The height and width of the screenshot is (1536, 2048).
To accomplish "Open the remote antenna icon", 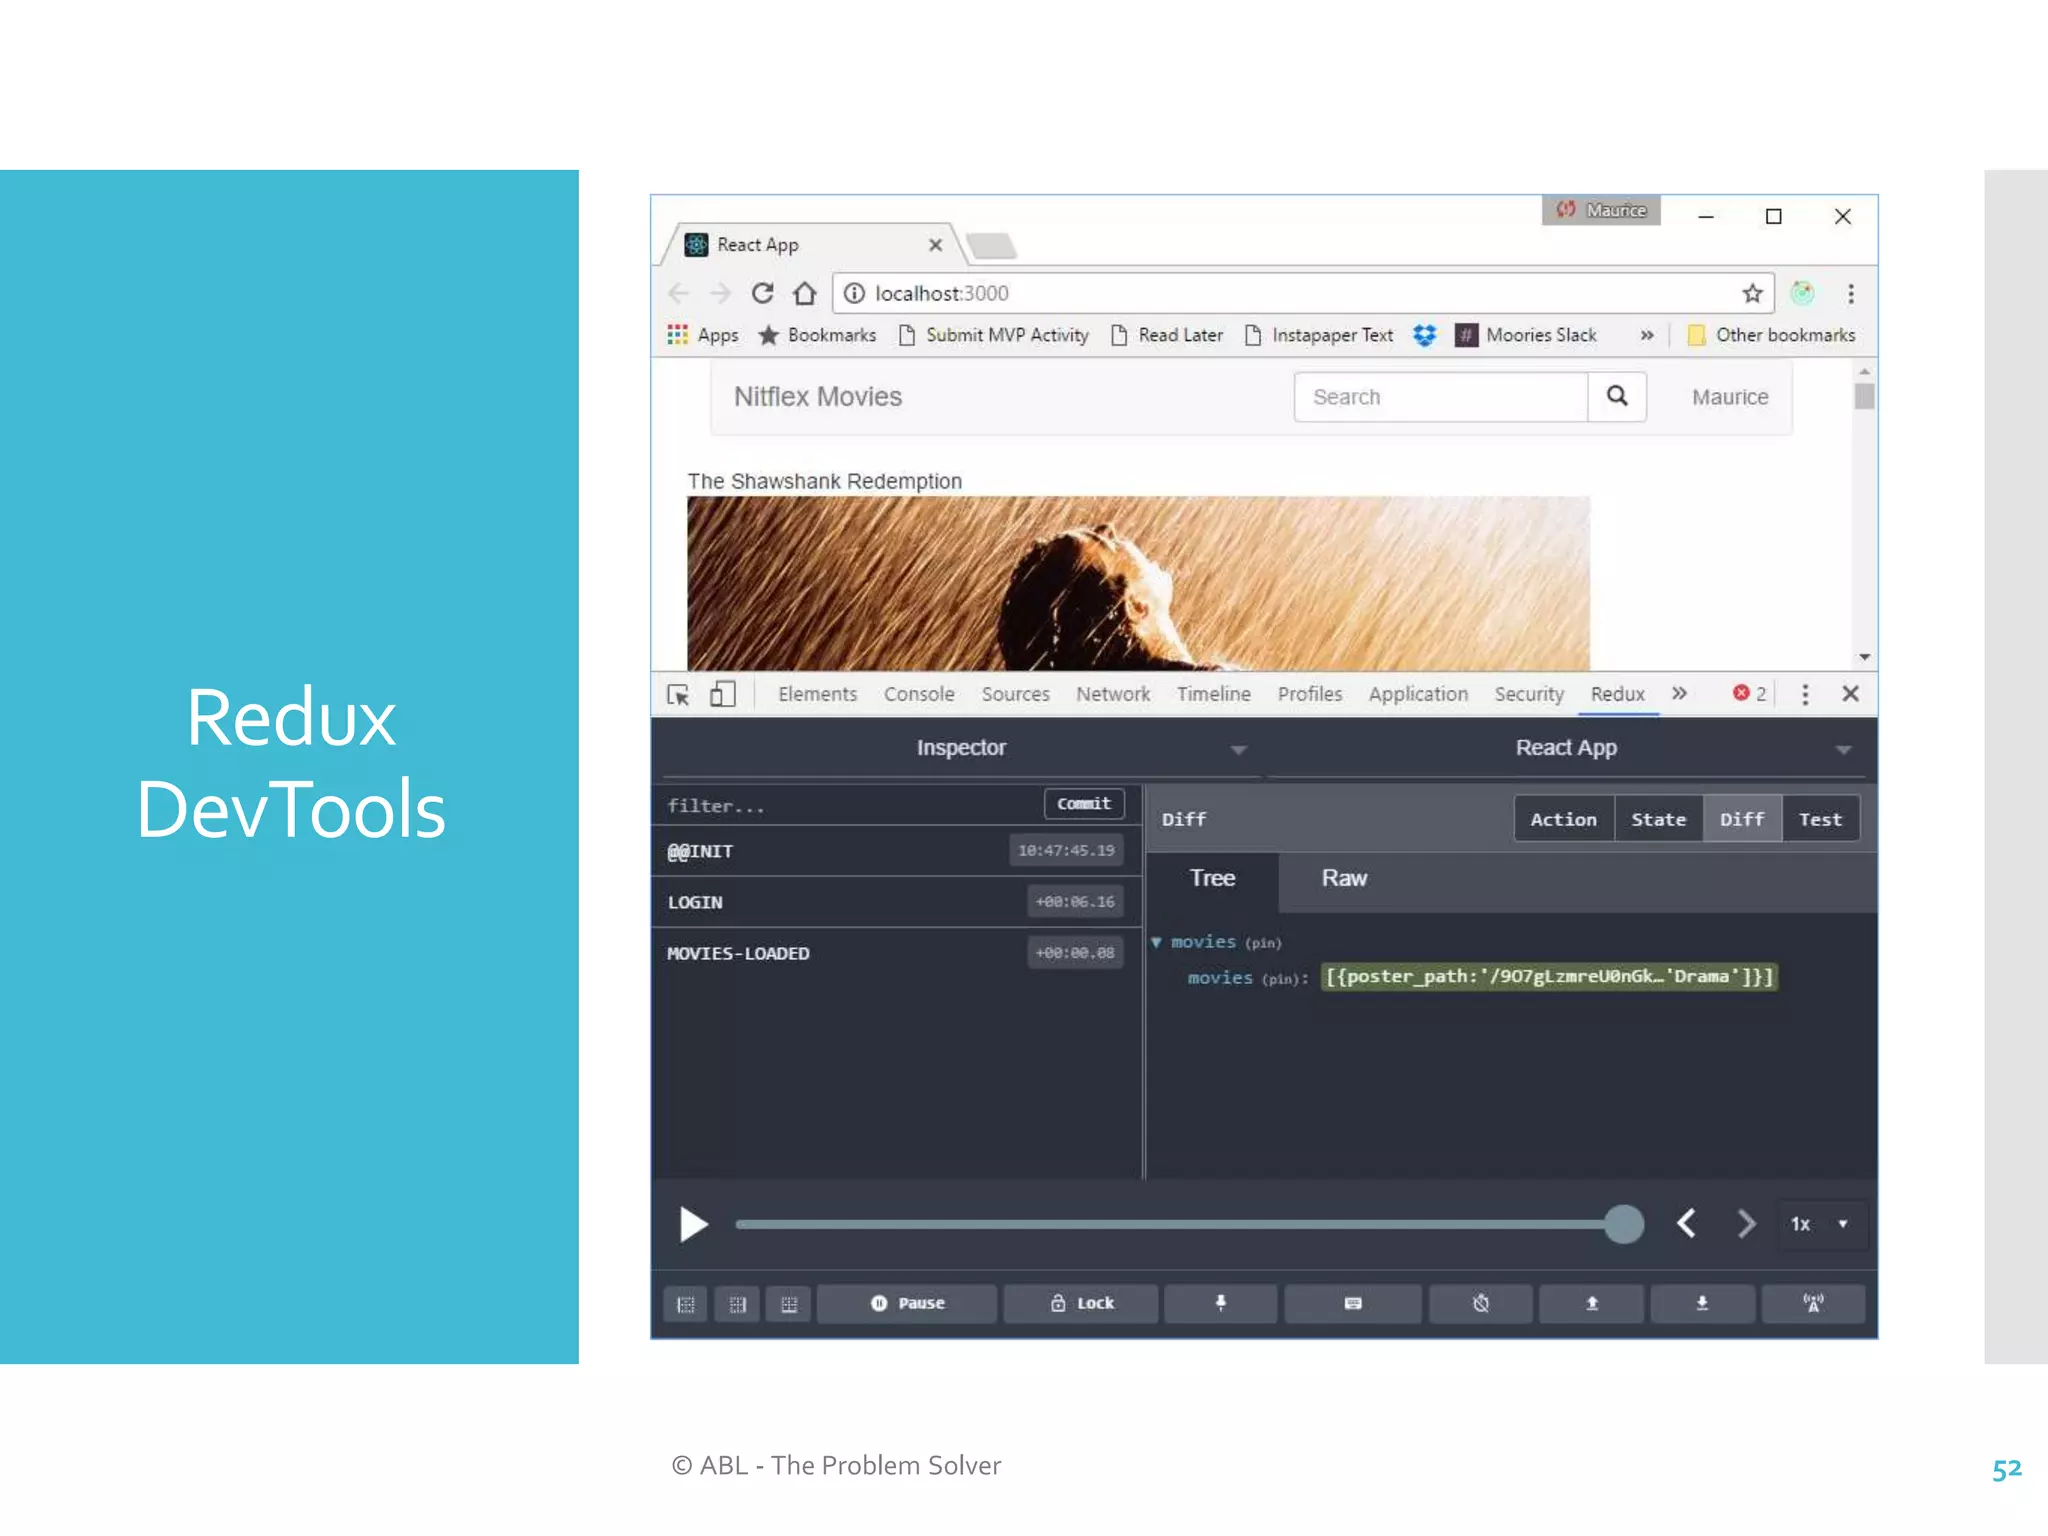I will [x=1812, y=1303].
